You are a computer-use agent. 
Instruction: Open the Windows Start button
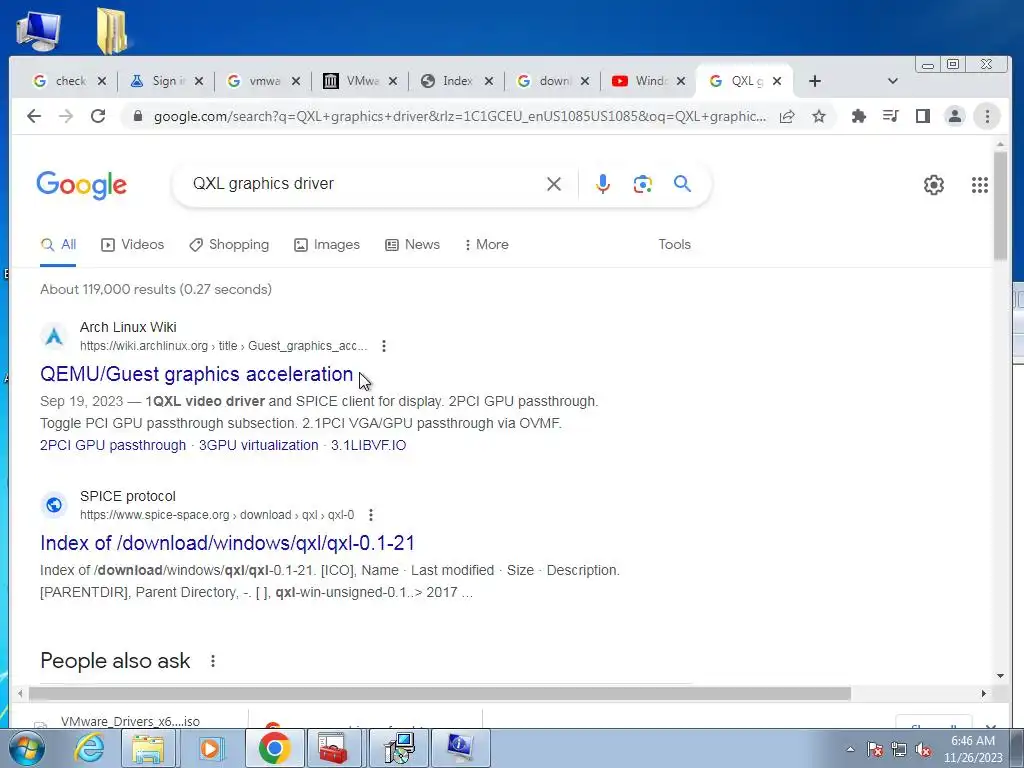coord(26,748)
